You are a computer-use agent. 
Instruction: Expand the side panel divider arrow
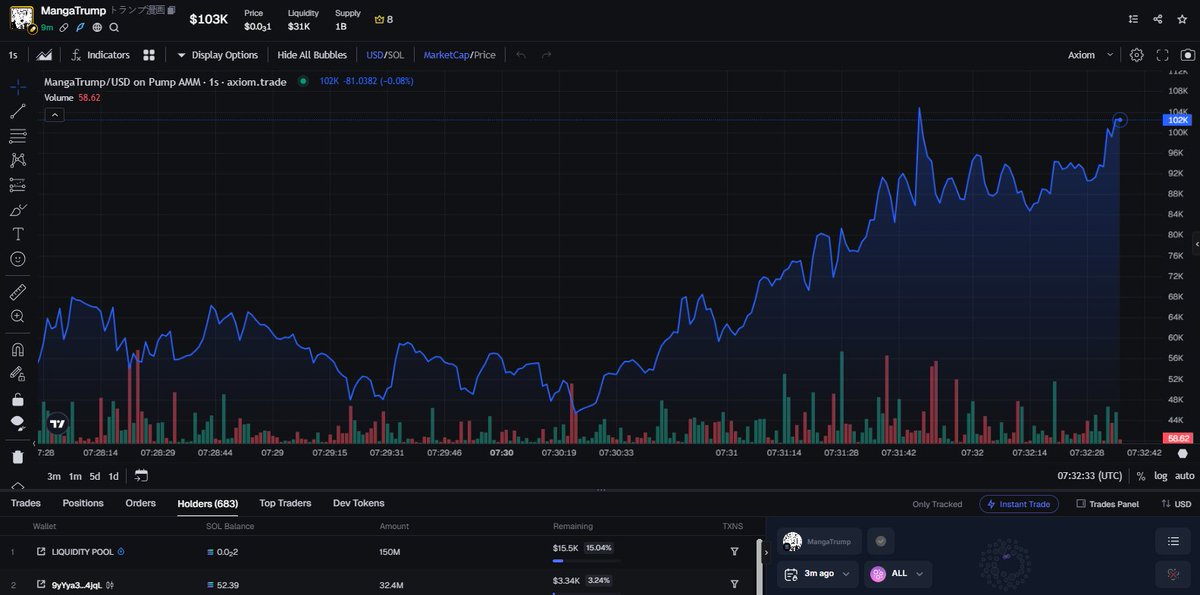pyautogui.click(x=765, y=552)
